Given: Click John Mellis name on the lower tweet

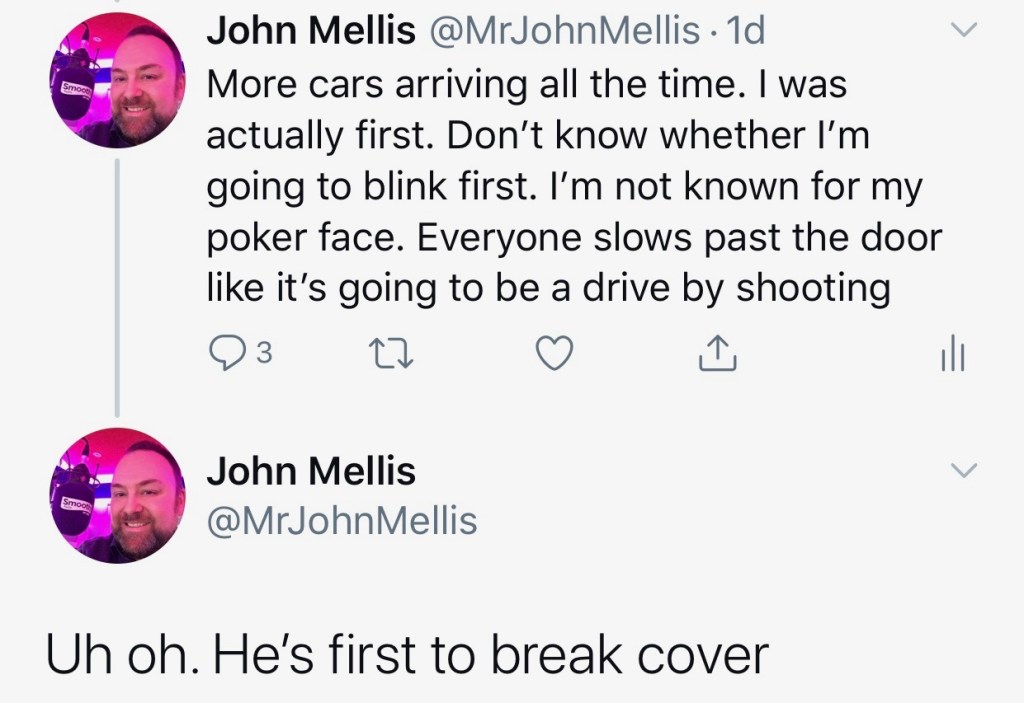Looking at the screenshot, I should 310,471.
